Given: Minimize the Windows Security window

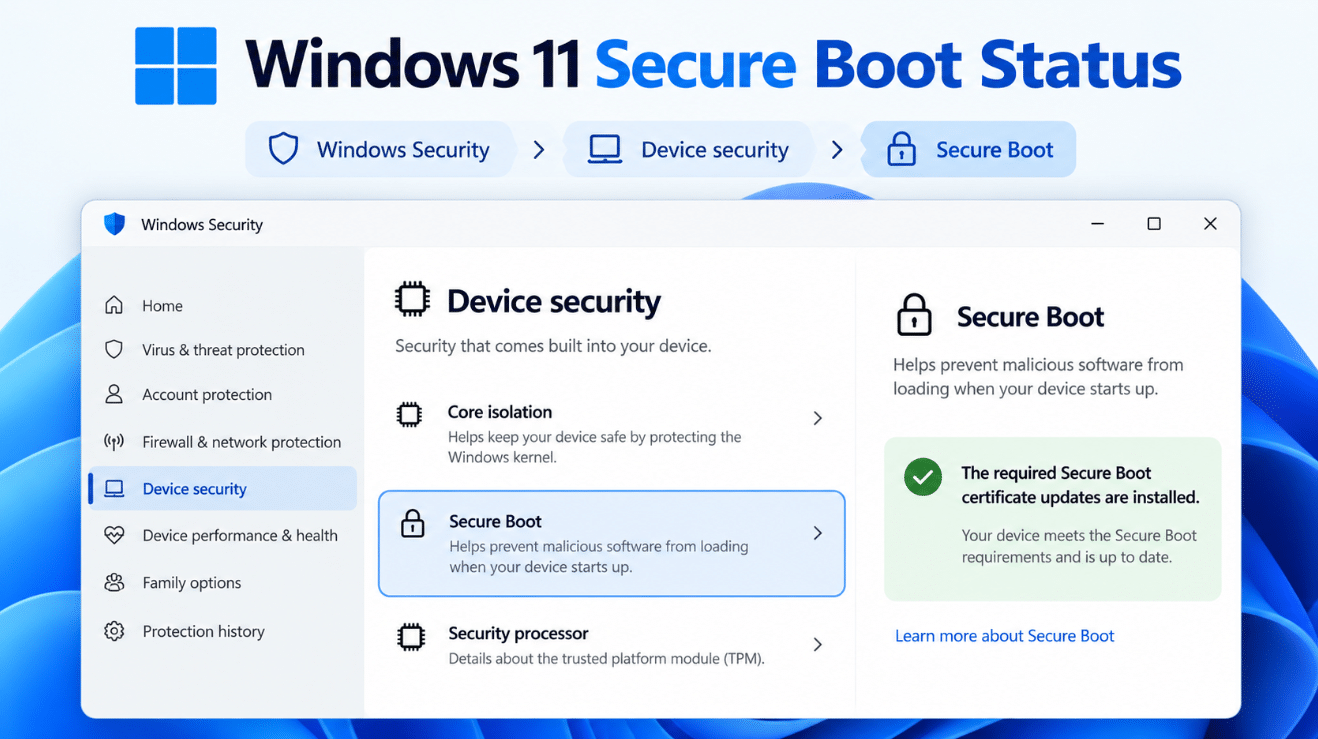Looking at the screenshot, I should tap(1098, 224).
